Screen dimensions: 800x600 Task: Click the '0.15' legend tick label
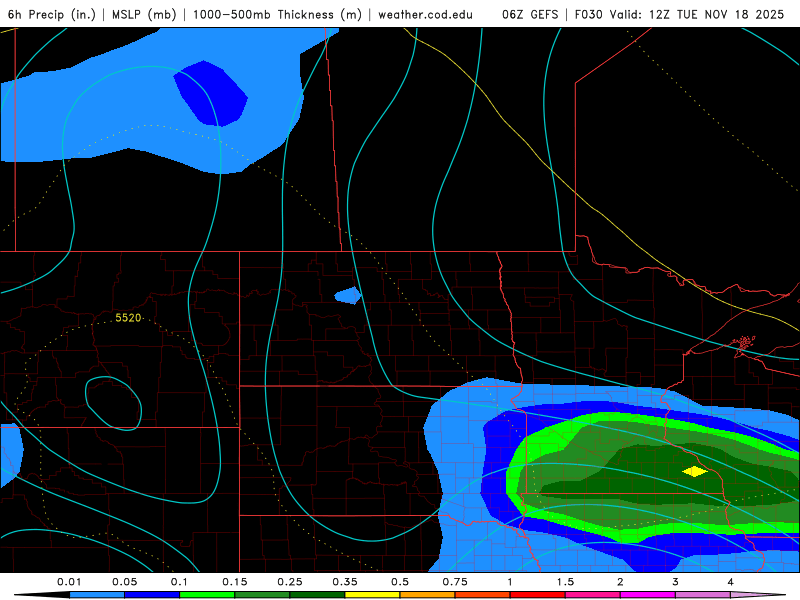pyautogui.click(x=235, y=582)
